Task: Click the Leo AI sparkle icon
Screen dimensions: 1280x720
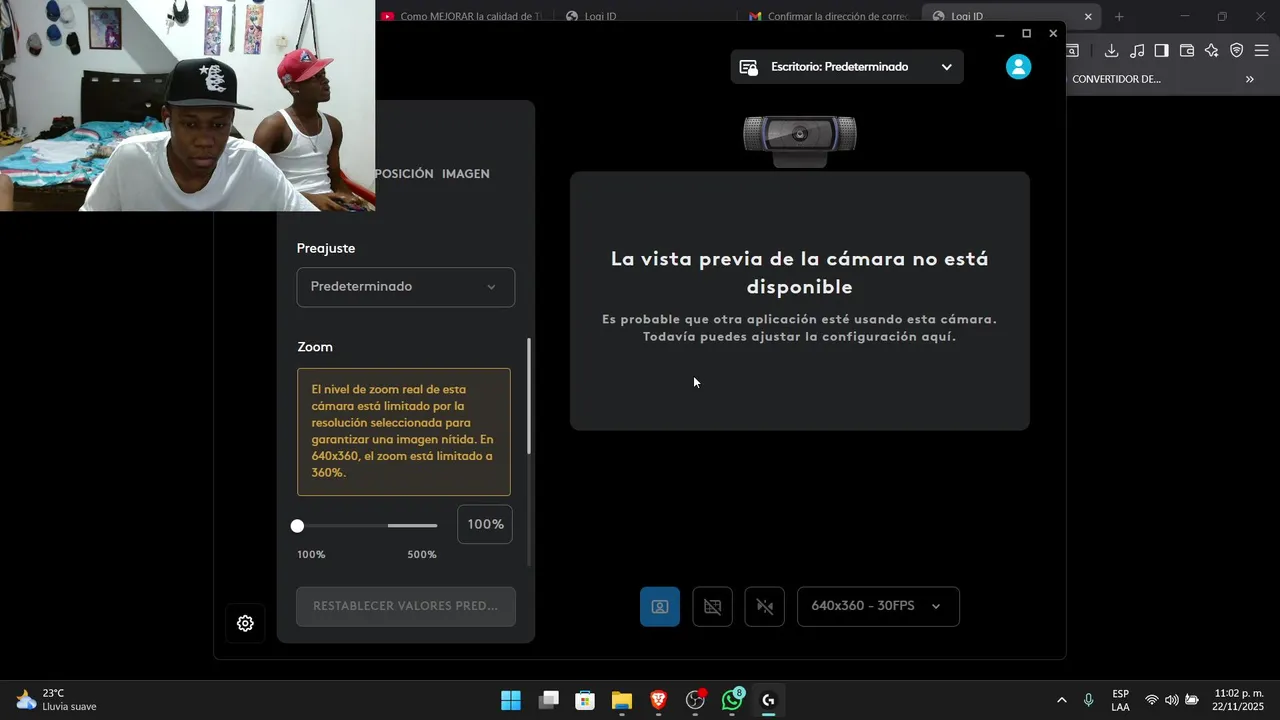Action: [x=1212, y=51]
